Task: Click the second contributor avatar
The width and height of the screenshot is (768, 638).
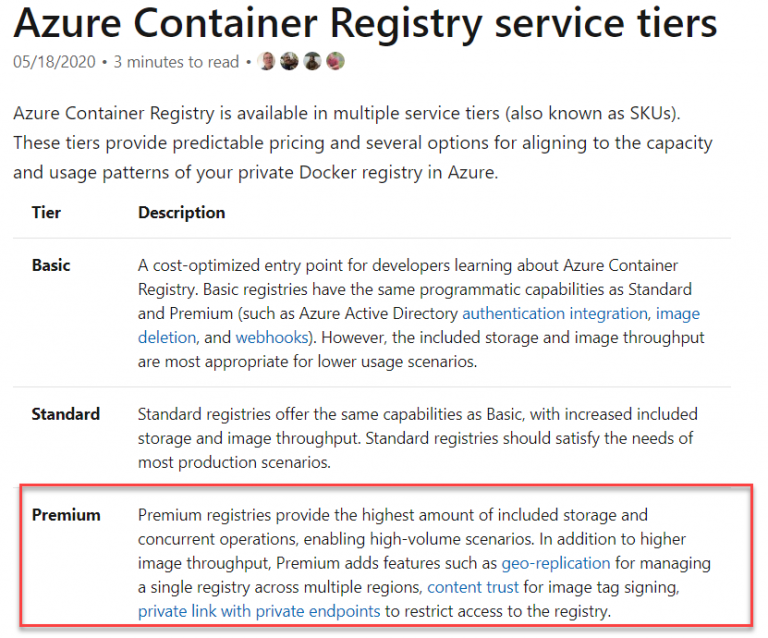Action: point(289,62)
